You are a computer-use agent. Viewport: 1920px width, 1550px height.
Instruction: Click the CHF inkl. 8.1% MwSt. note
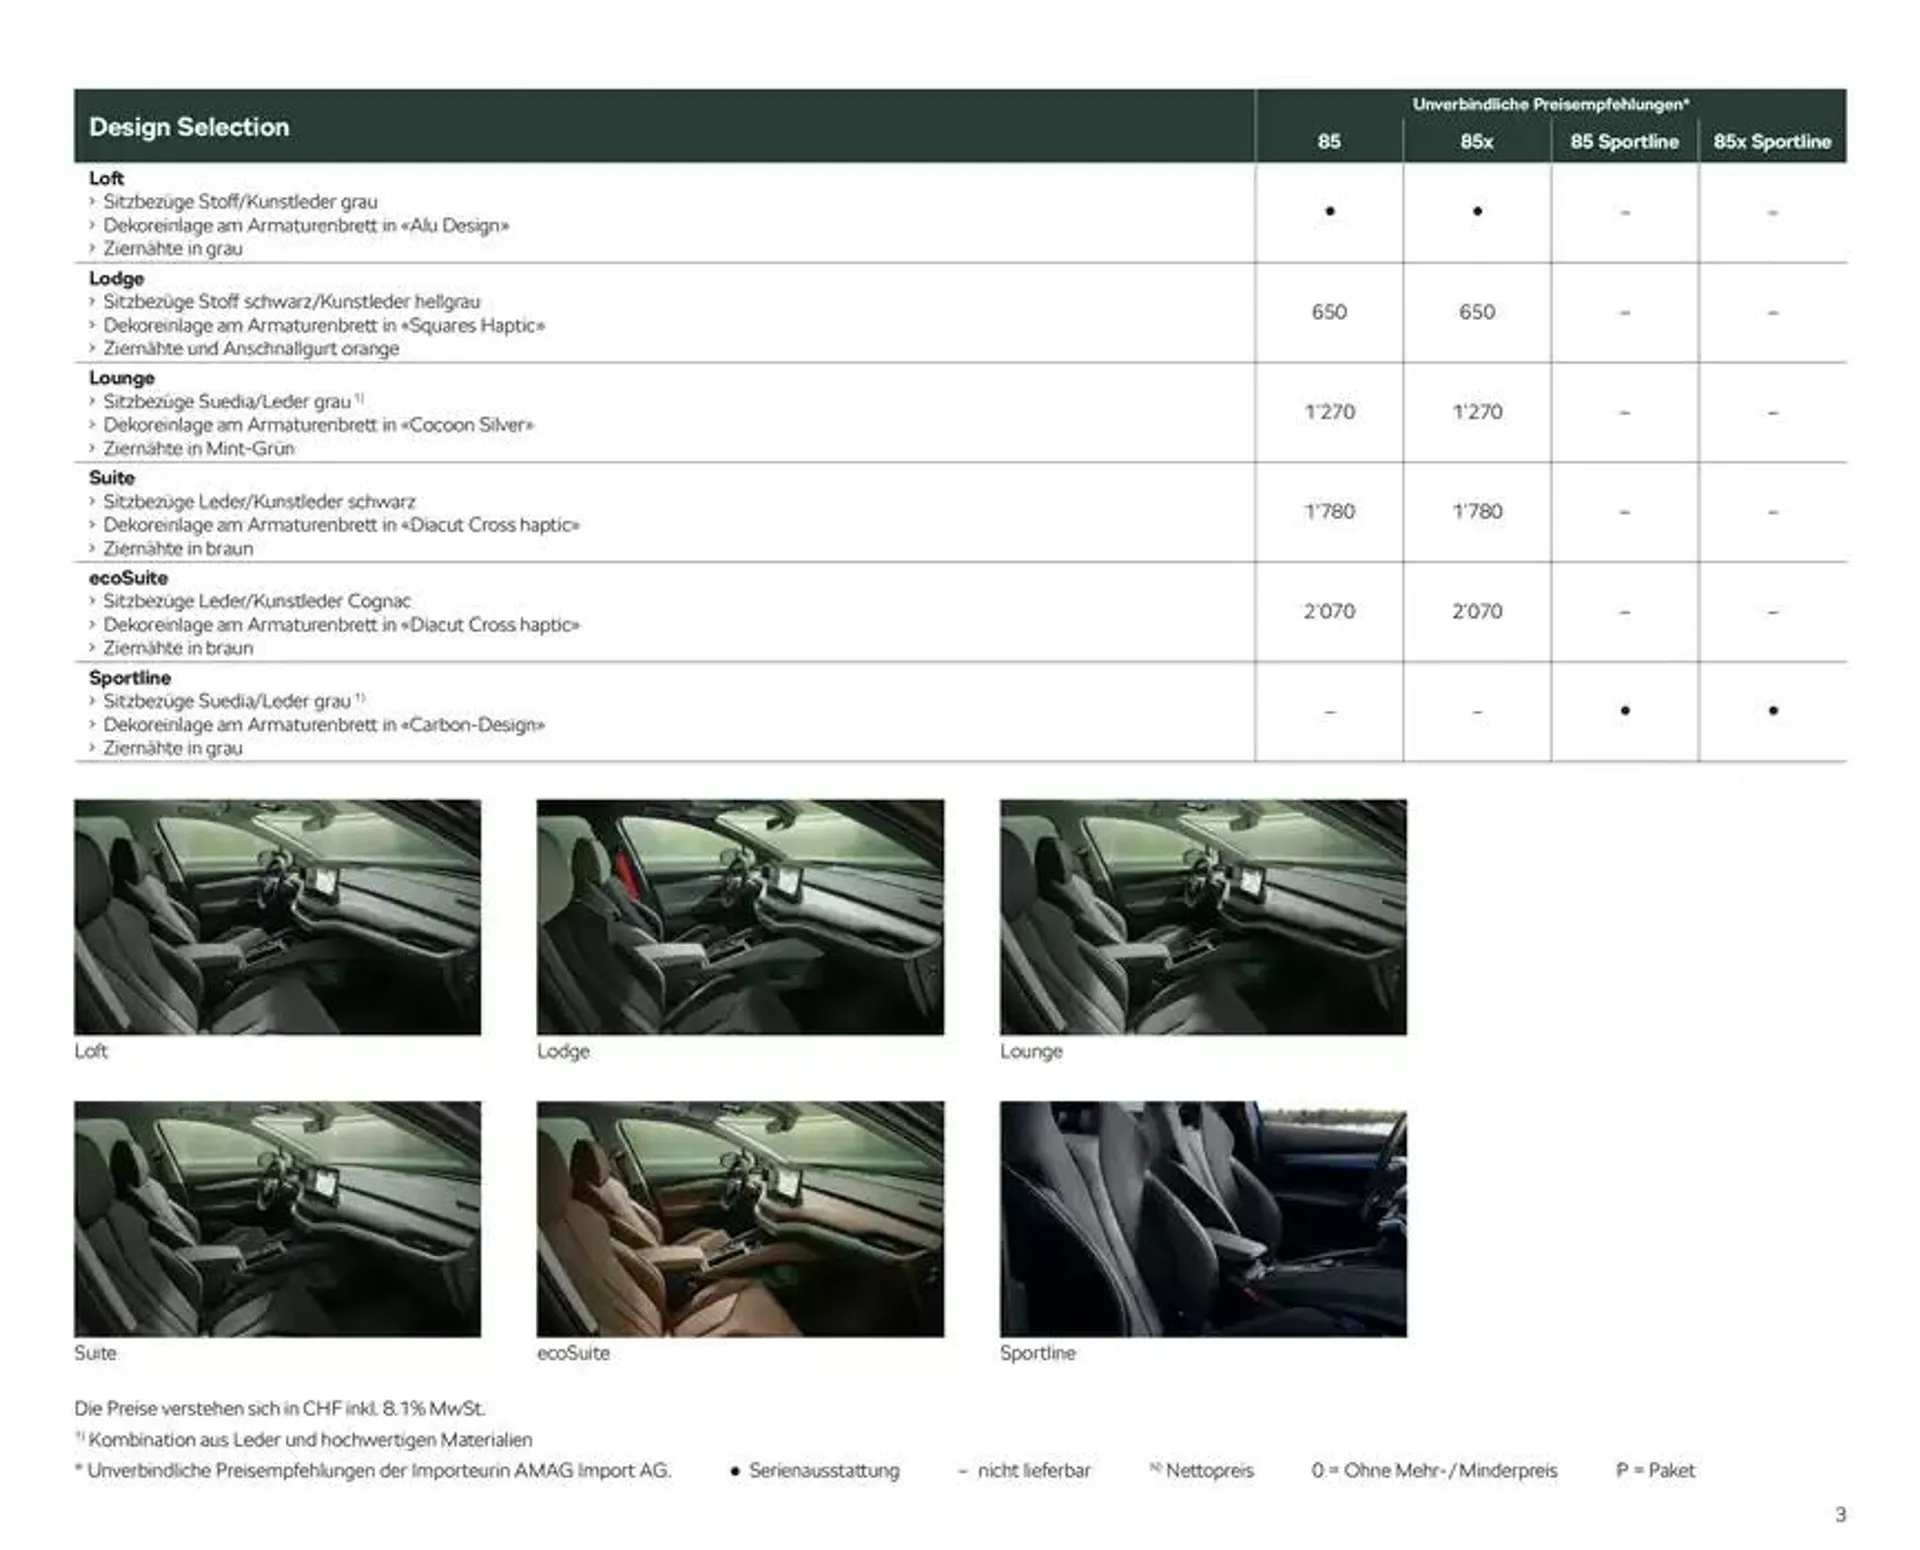click(x=280, y=1409)
